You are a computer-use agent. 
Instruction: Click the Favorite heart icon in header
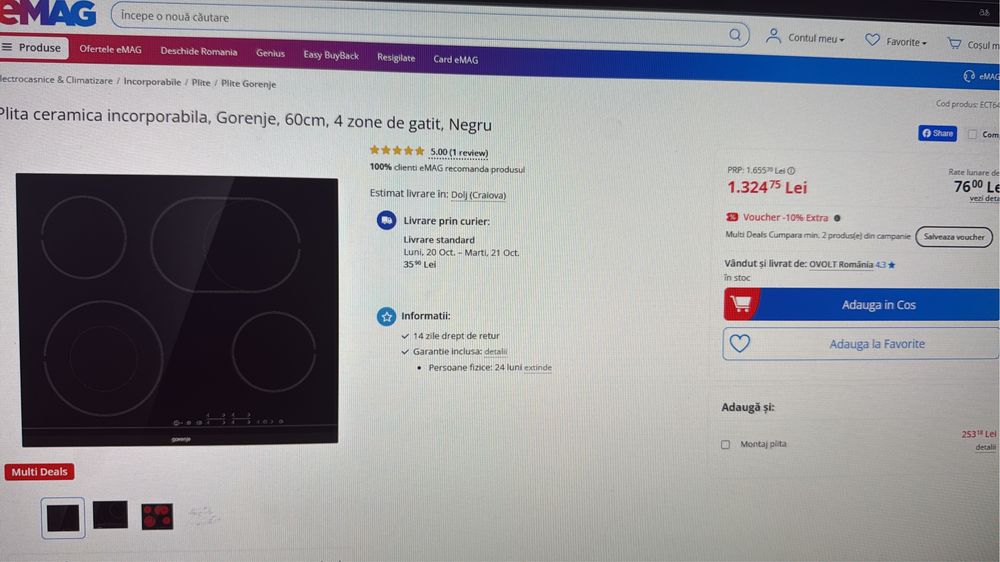coord(872,40)
